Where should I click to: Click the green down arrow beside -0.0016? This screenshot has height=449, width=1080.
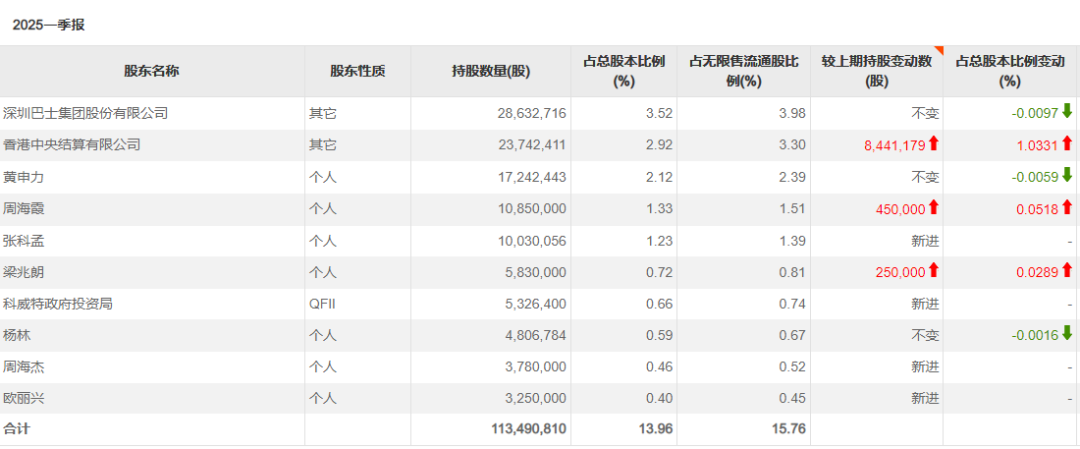pos(1067,334)
